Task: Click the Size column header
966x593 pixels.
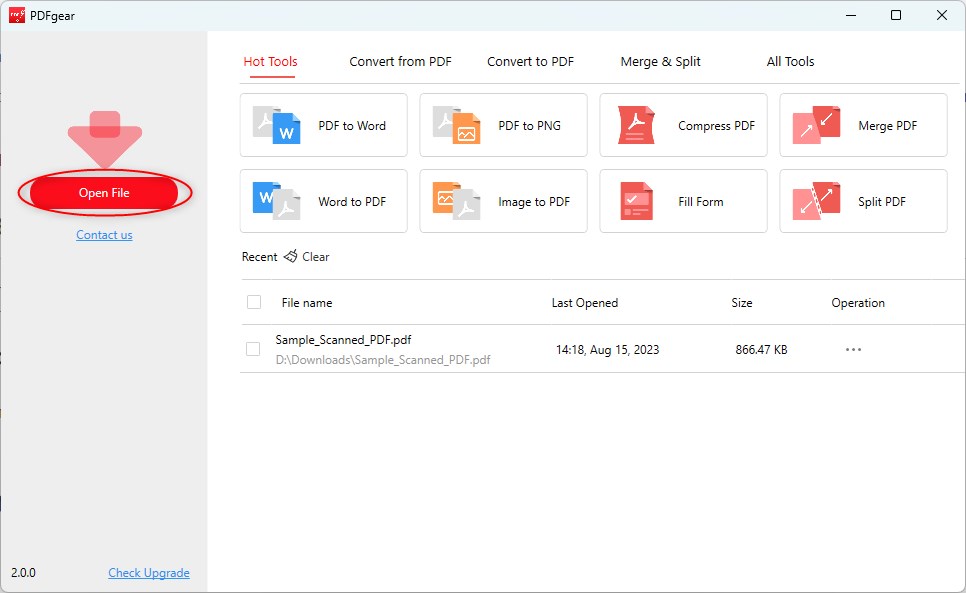Action: coord(742,302)
